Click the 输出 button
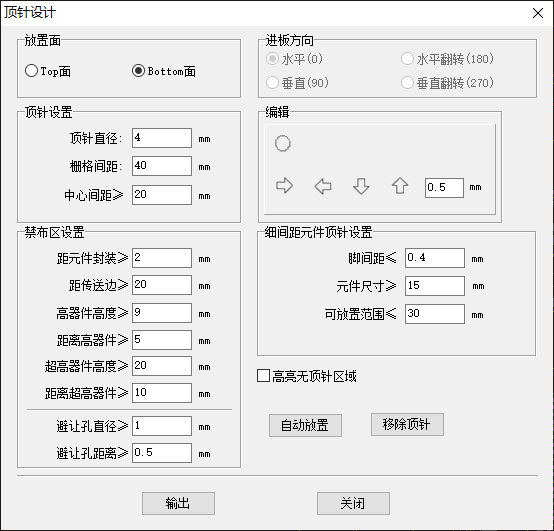This screenshot has width=554, height=531. [x=178, y=503]
